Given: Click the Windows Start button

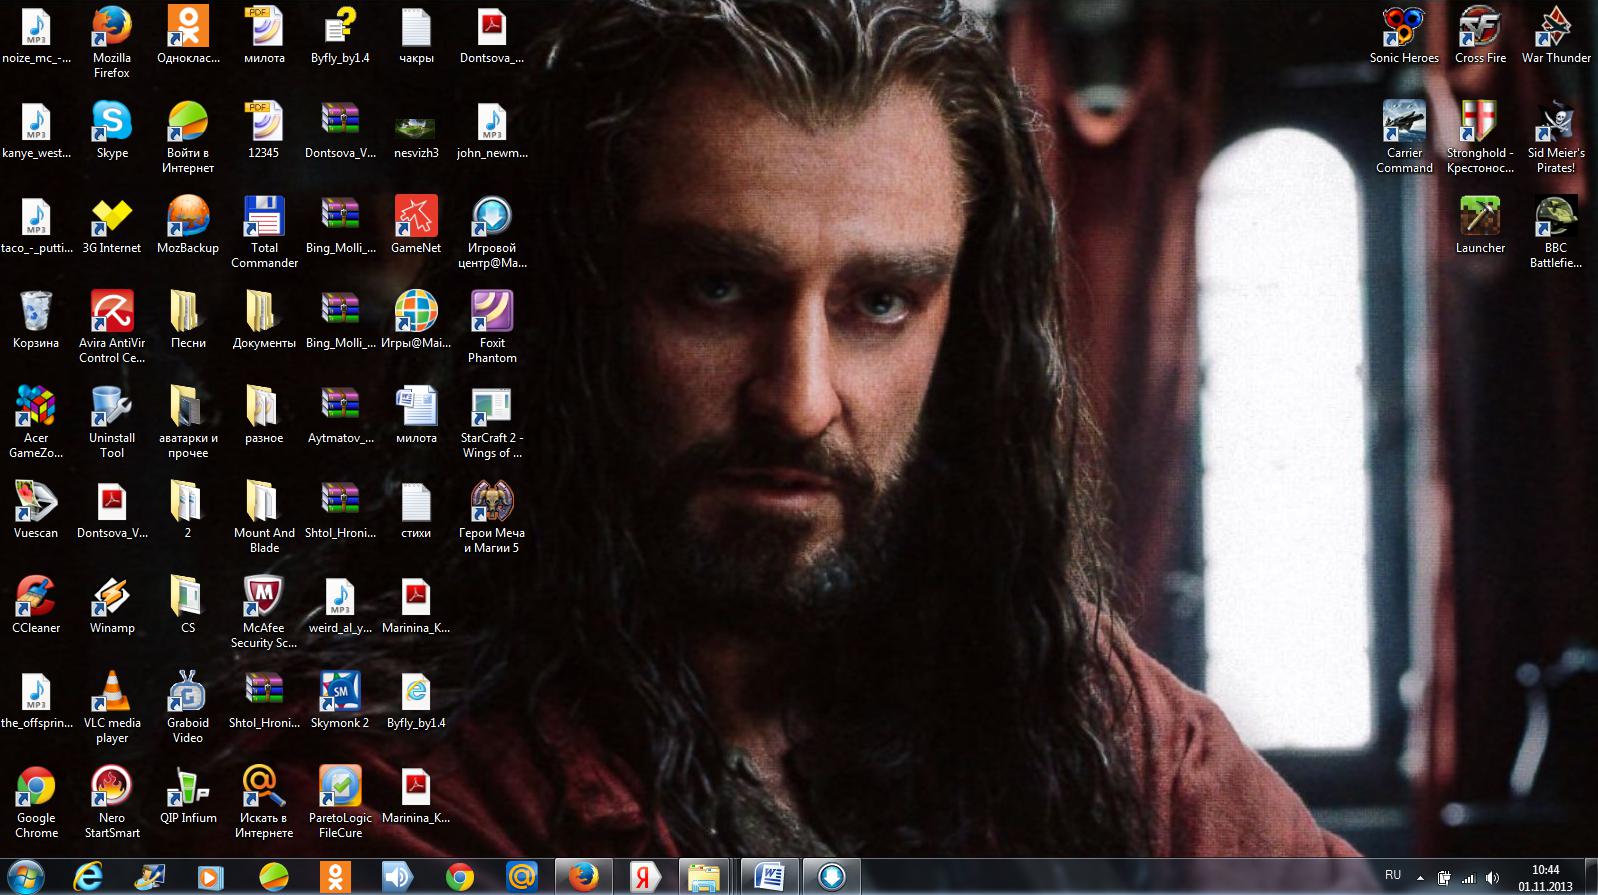Looking at the screenshot, I should pyautogui.click(x=25, y=877).
